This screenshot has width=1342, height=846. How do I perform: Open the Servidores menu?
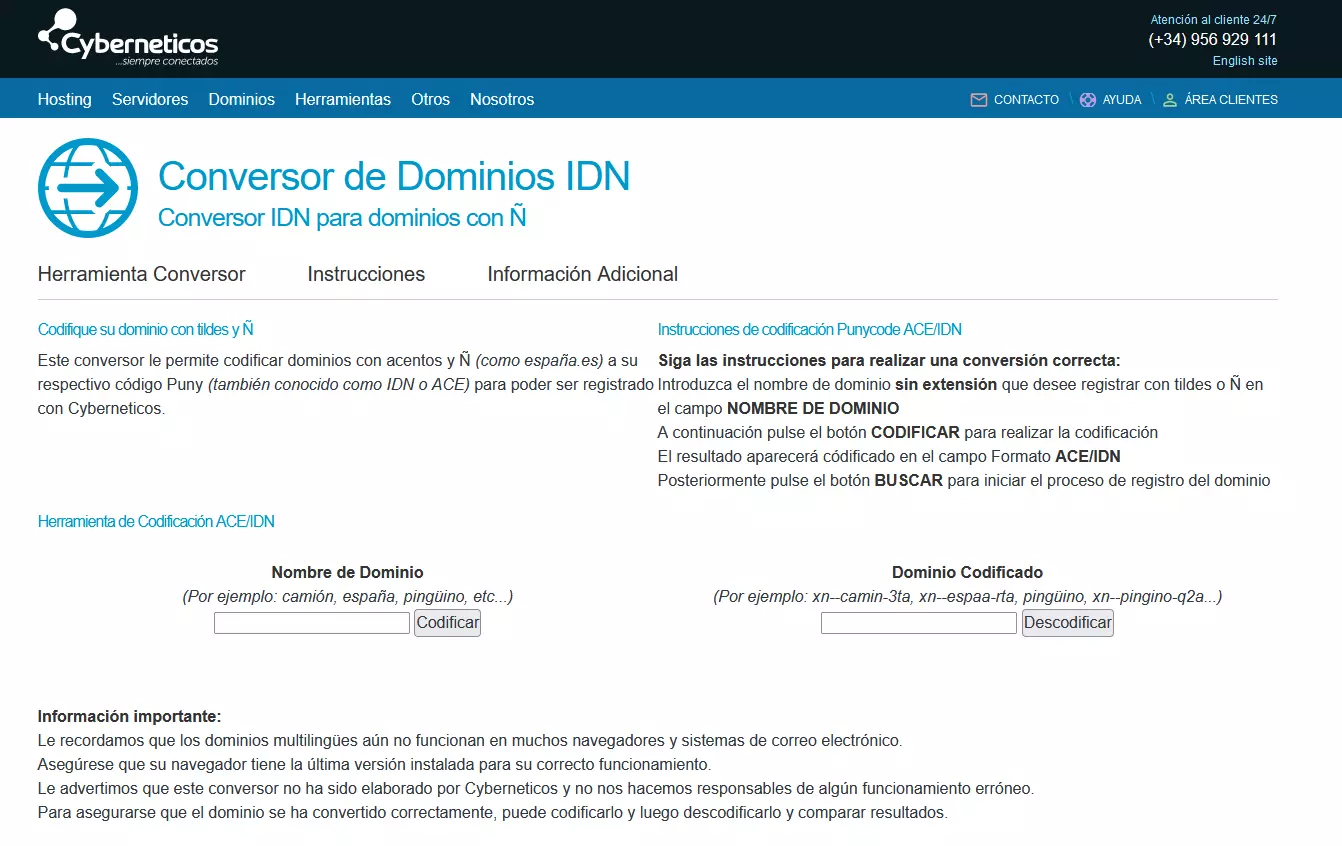(150, 99)
